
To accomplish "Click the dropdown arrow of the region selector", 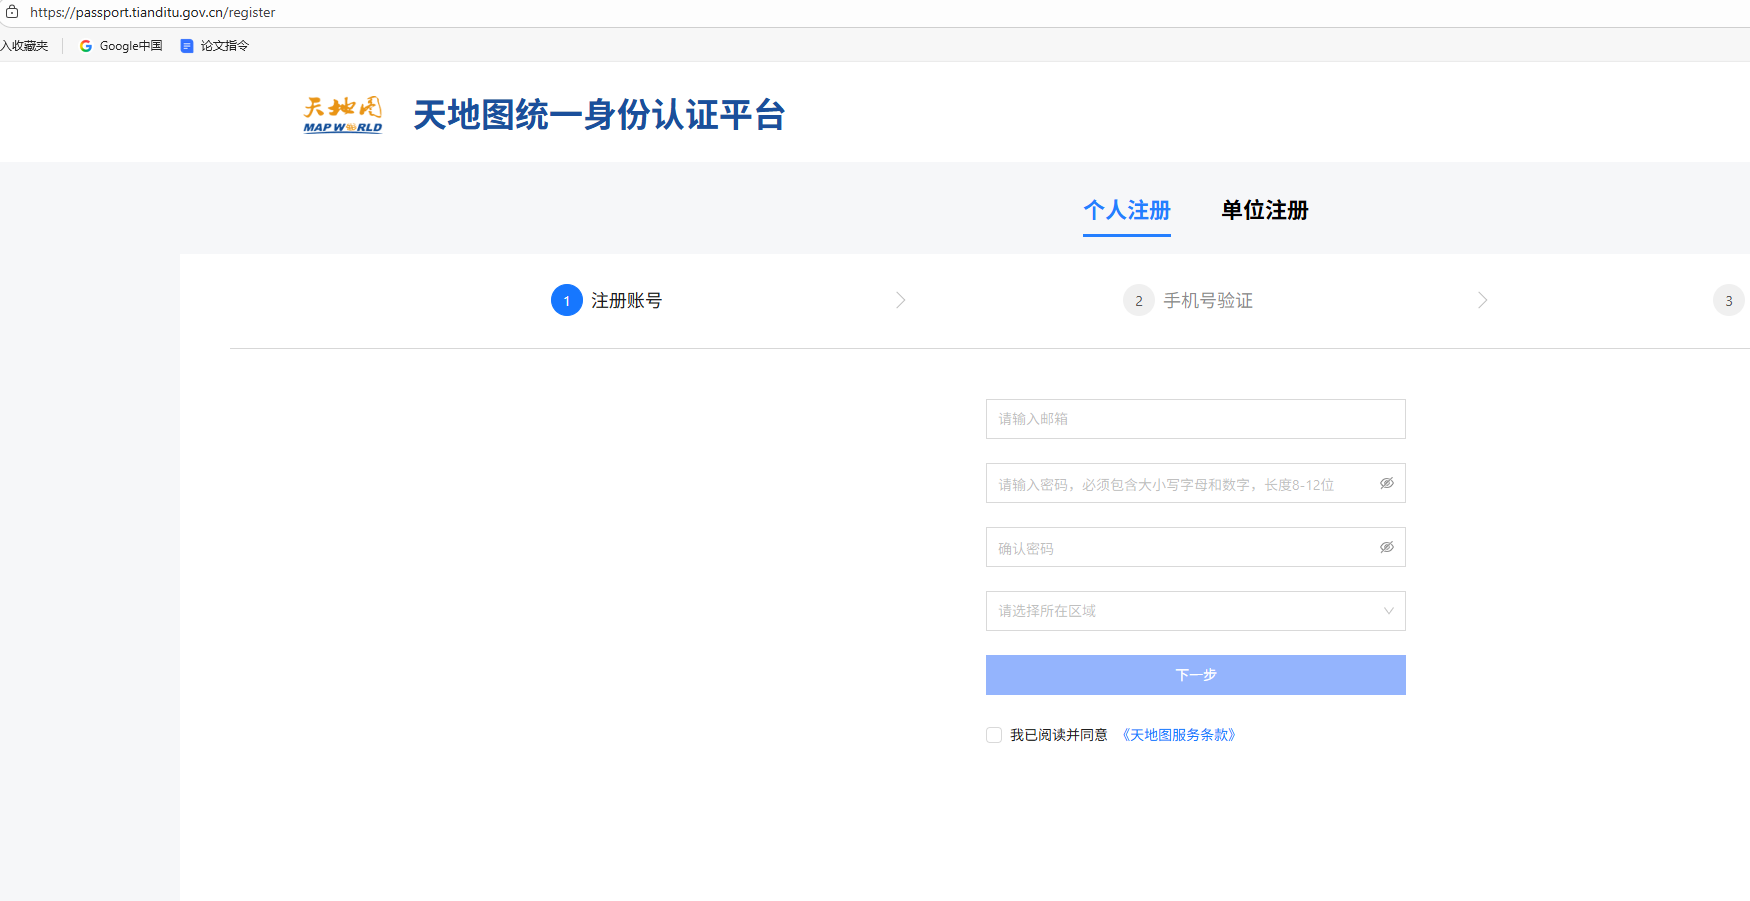I will pos(1389,611).
